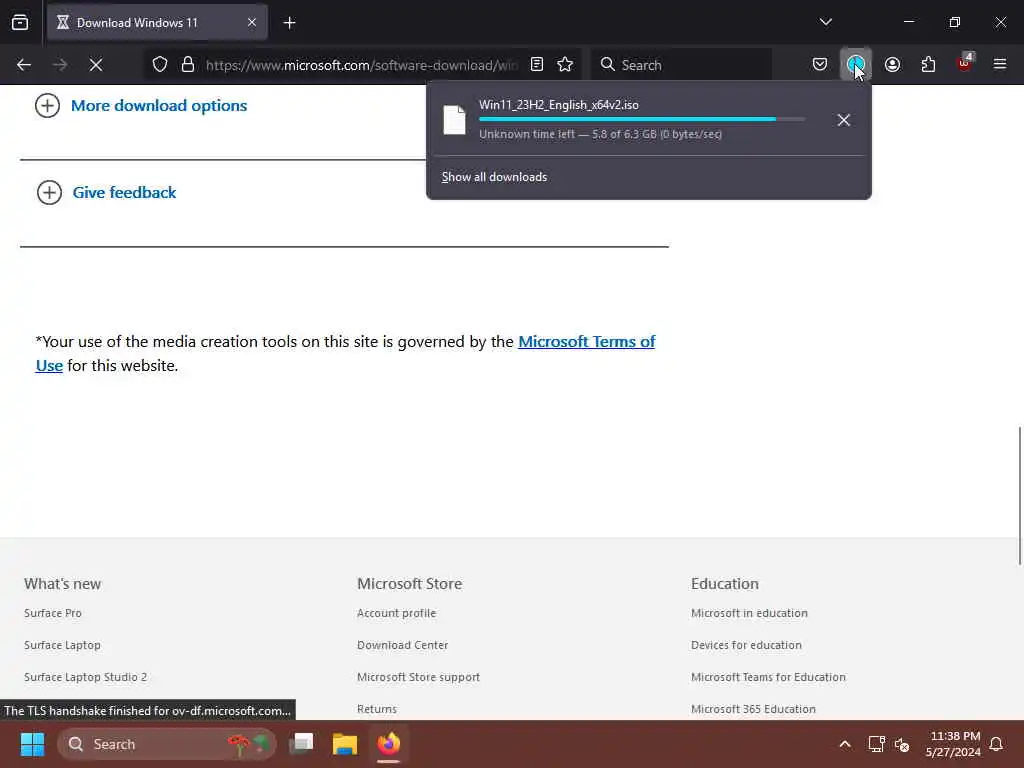Viewport: 1024px width, 768px height.
Task: Click the page vertical scrollbar thumb
Action: [1019, 496]
